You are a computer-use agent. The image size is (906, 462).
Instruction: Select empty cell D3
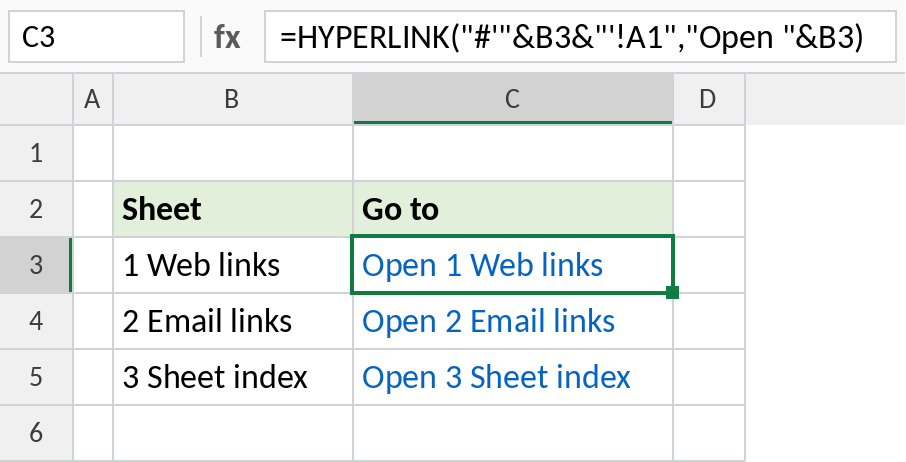click(x=709, y=265)
